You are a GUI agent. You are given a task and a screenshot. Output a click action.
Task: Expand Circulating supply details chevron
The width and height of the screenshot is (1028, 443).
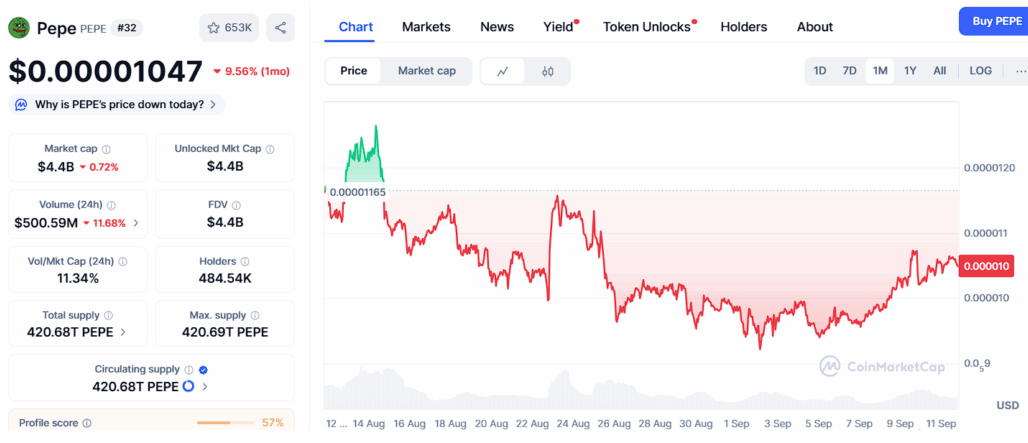point(205,386)
